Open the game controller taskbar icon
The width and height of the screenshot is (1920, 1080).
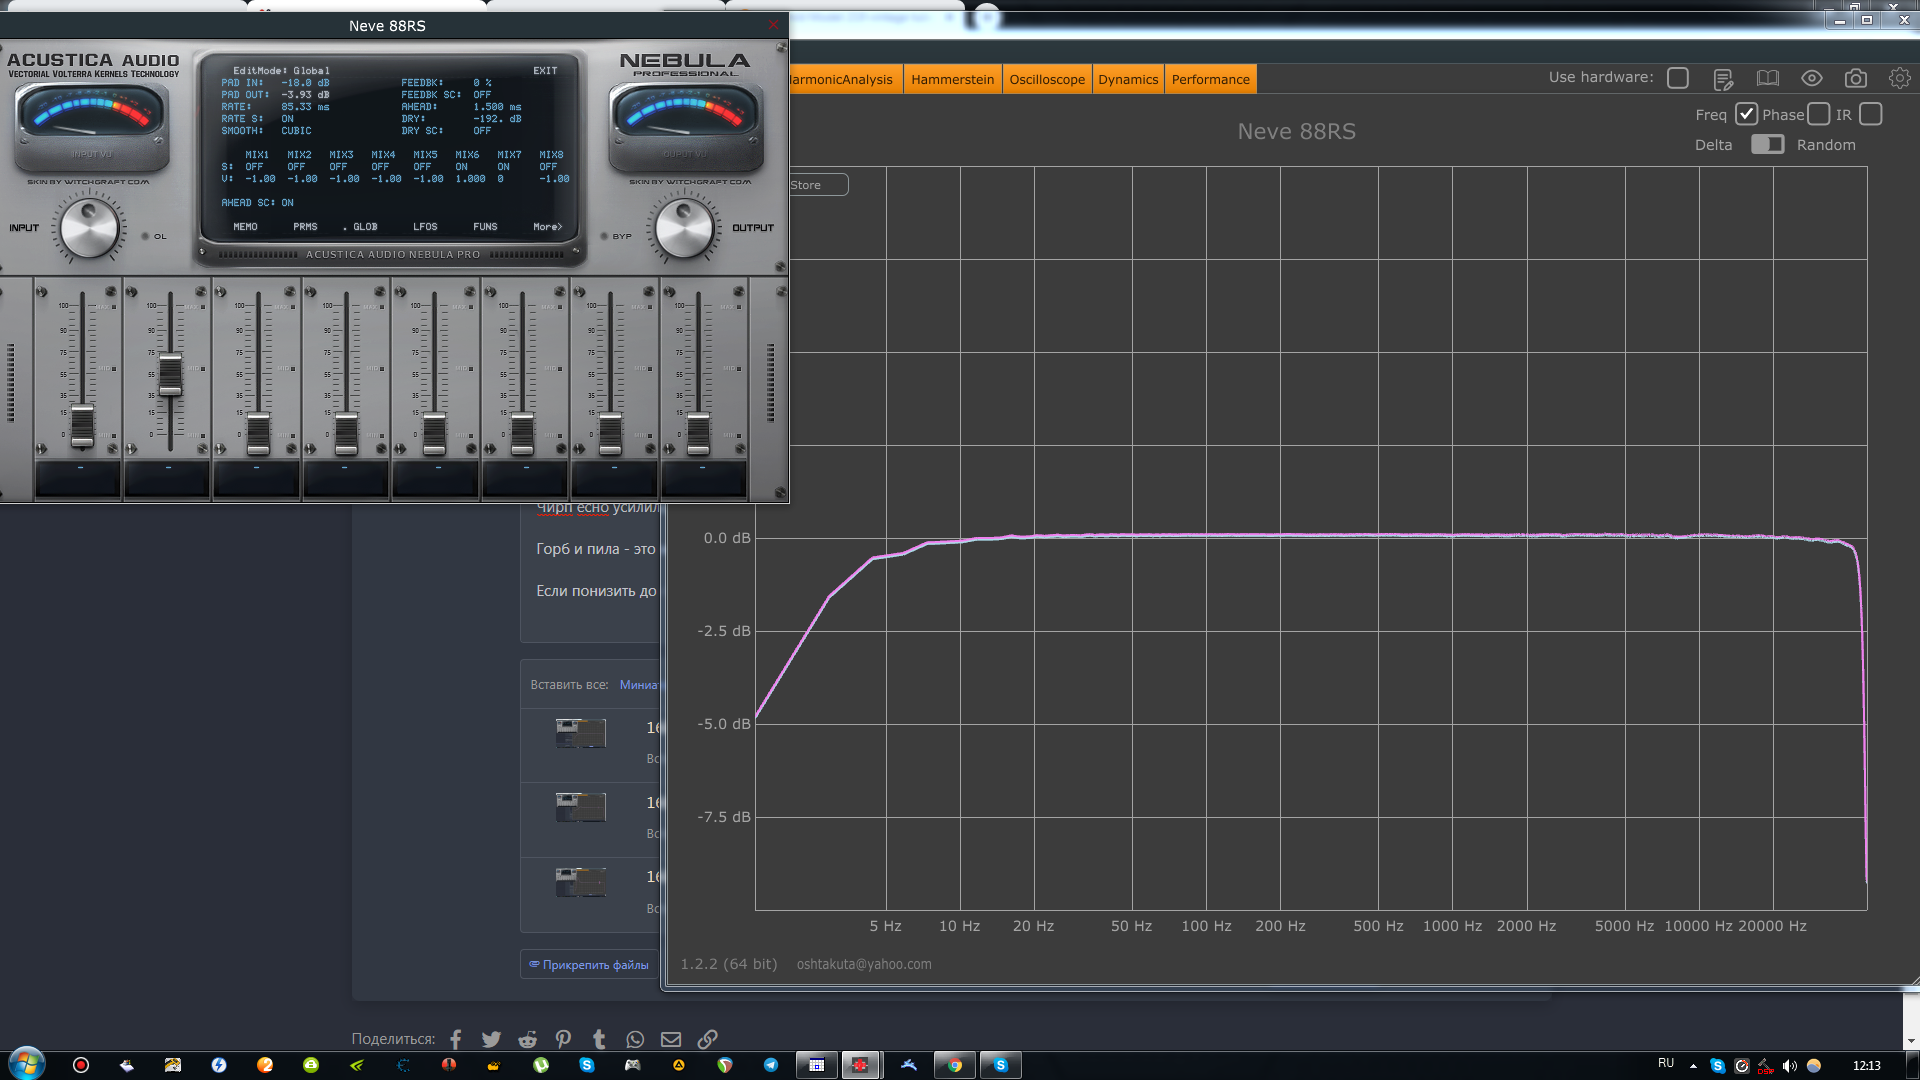[x=633, y=1065]
